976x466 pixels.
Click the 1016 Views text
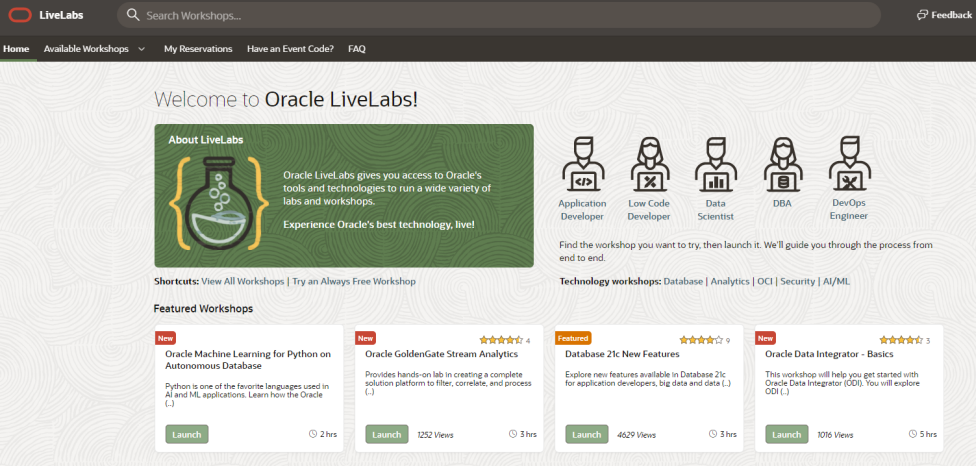[x=835, y=435]
